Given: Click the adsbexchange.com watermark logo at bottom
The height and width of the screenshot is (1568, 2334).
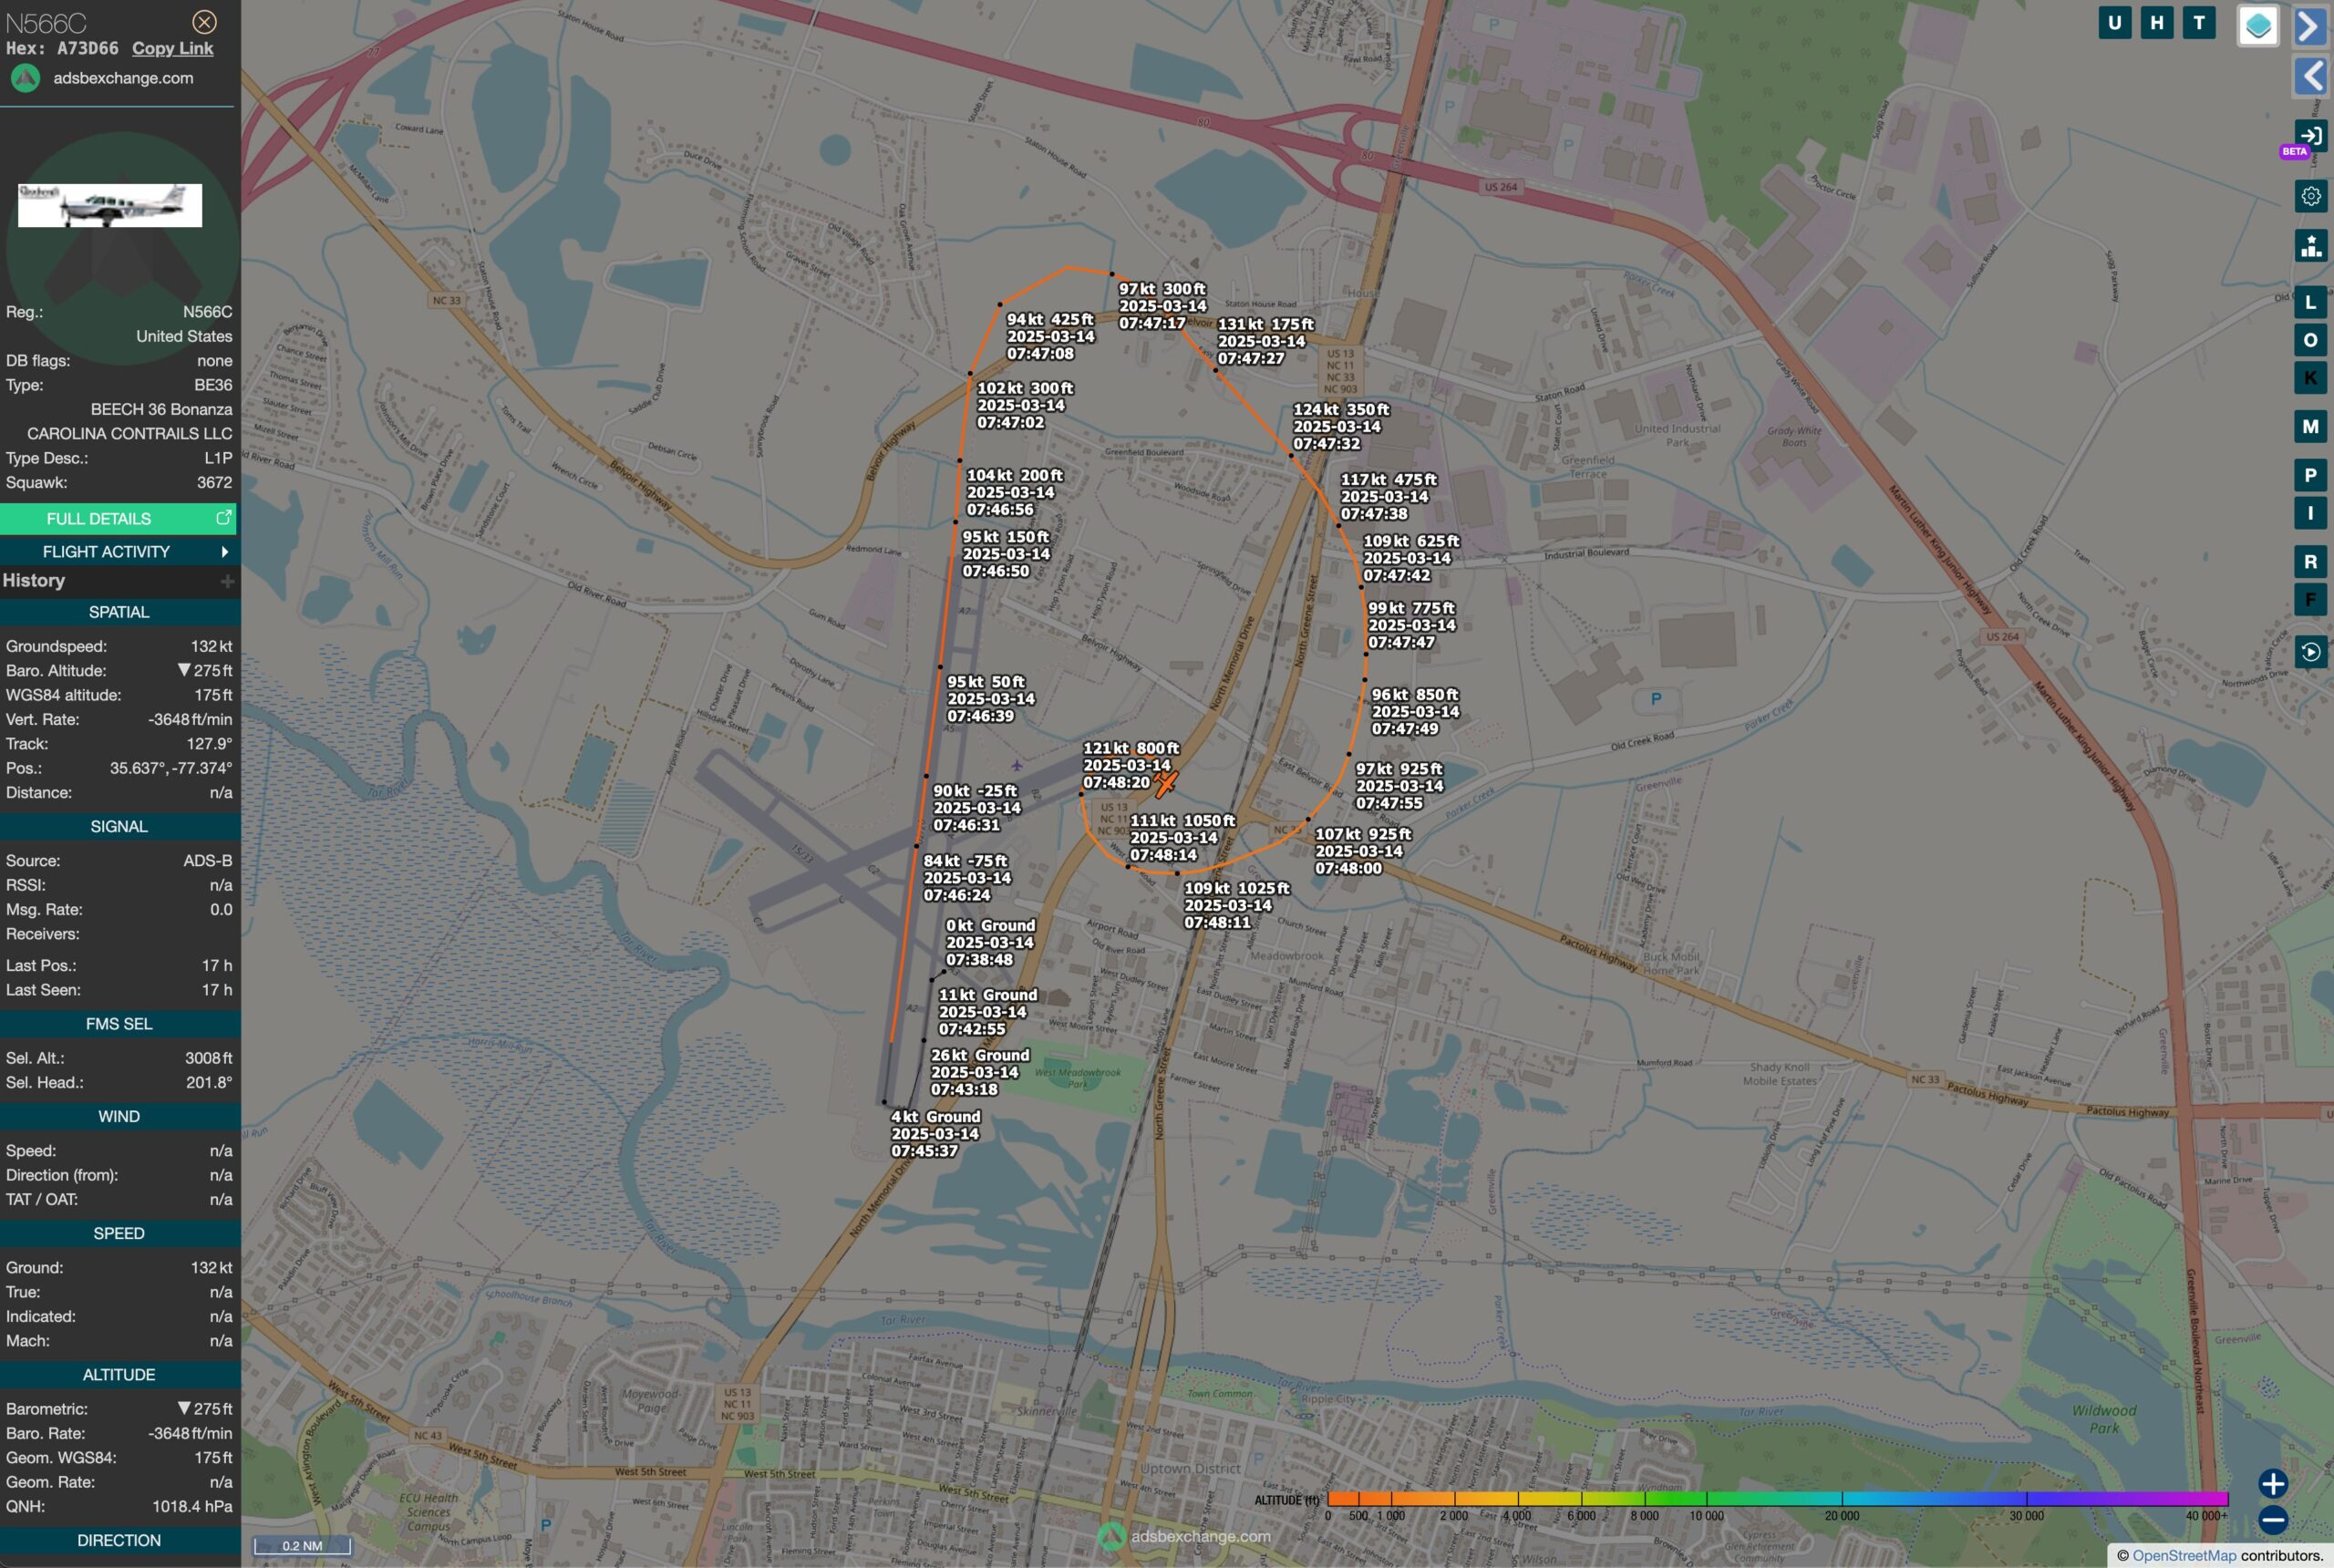Looking at the screenshot, I should click(x=1184, y=1536).
